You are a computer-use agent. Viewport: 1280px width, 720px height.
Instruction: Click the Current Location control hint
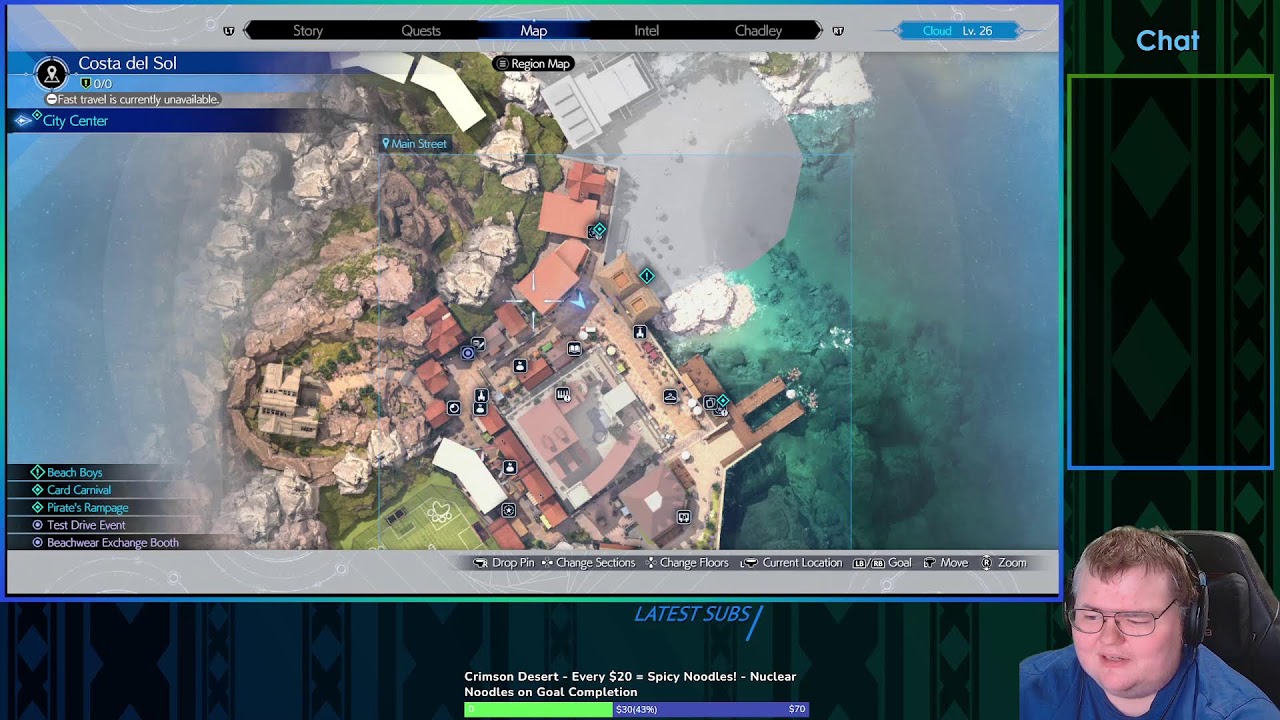[x=791, y=563]
